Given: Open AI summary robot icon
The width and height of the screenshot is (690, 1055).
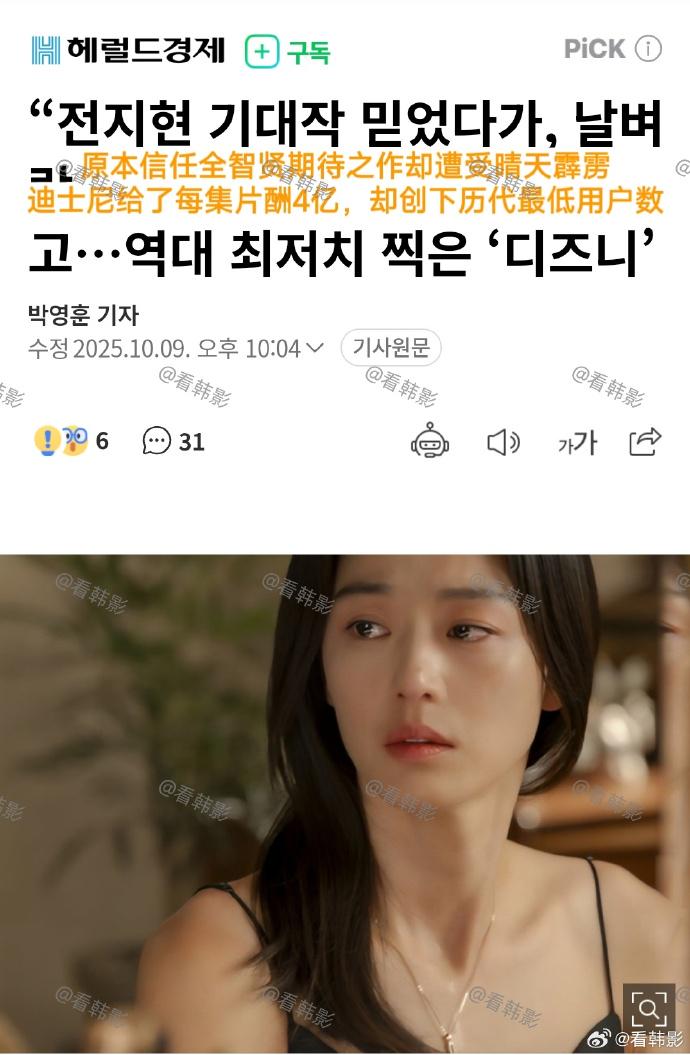Looking at the screenshot, I should coord(430,441).
